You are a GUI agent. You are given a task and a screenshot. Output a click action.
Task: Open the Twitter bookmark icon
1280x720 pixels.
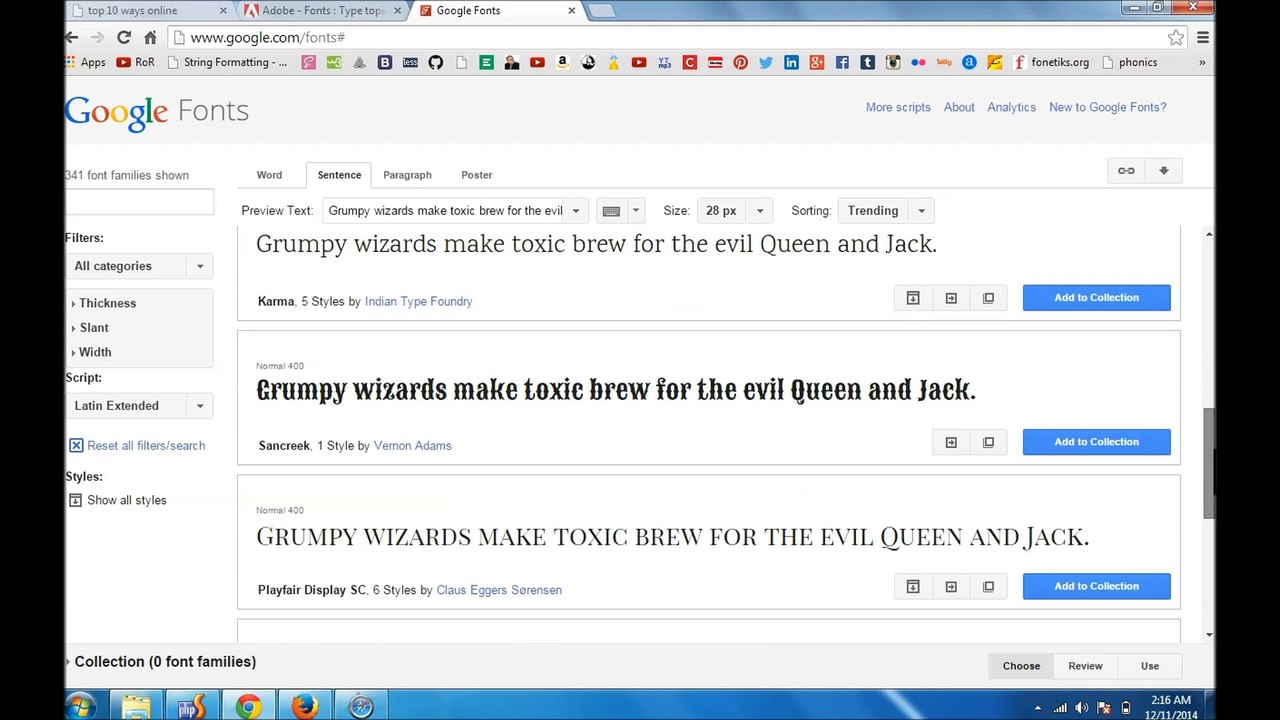pyautogui.click(x=766, y=62)
